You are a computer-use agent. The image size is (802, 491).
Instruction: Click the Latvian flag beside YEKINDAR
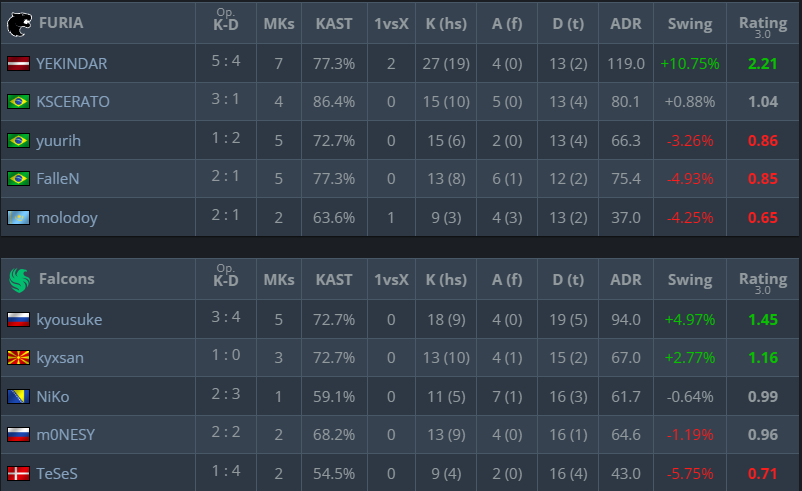(x=17, y=63)
